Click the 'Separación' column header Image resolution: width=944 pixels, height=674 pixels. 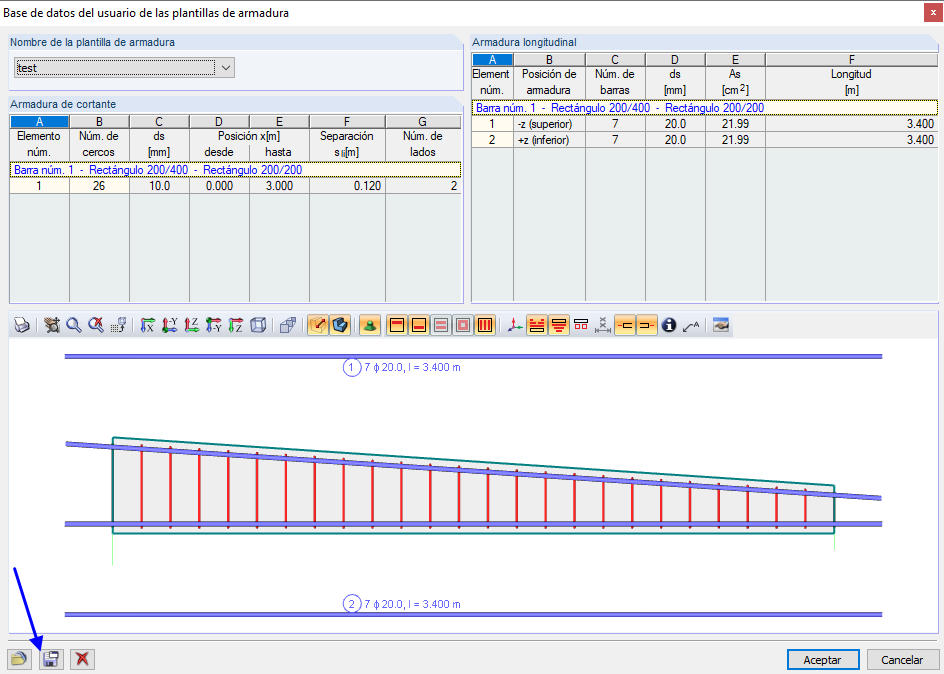[x=347, y=144]
